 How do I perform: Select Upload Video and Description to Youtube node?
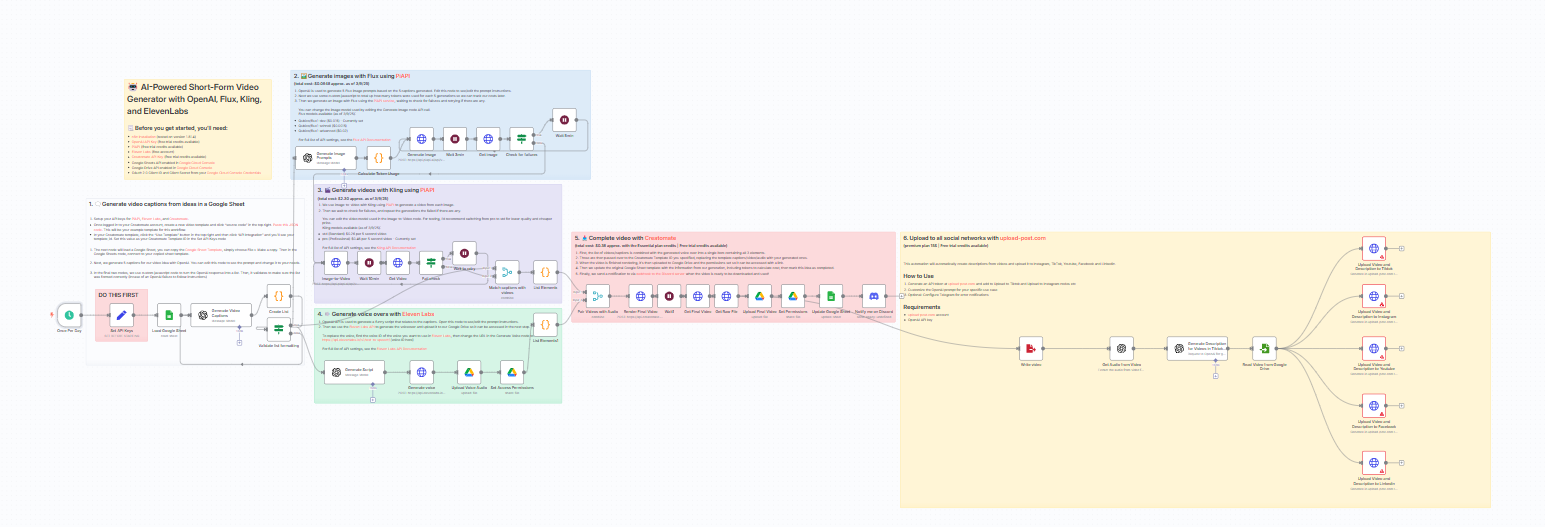click(1375, 348)
